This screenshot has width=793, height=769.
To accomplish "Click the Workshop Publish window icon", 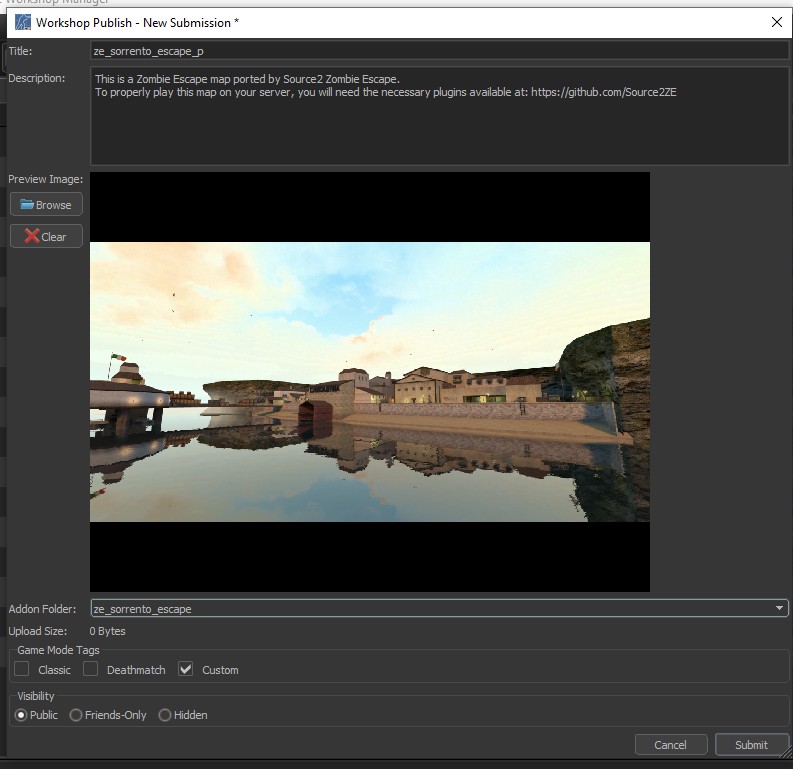I will pos(22,22).
